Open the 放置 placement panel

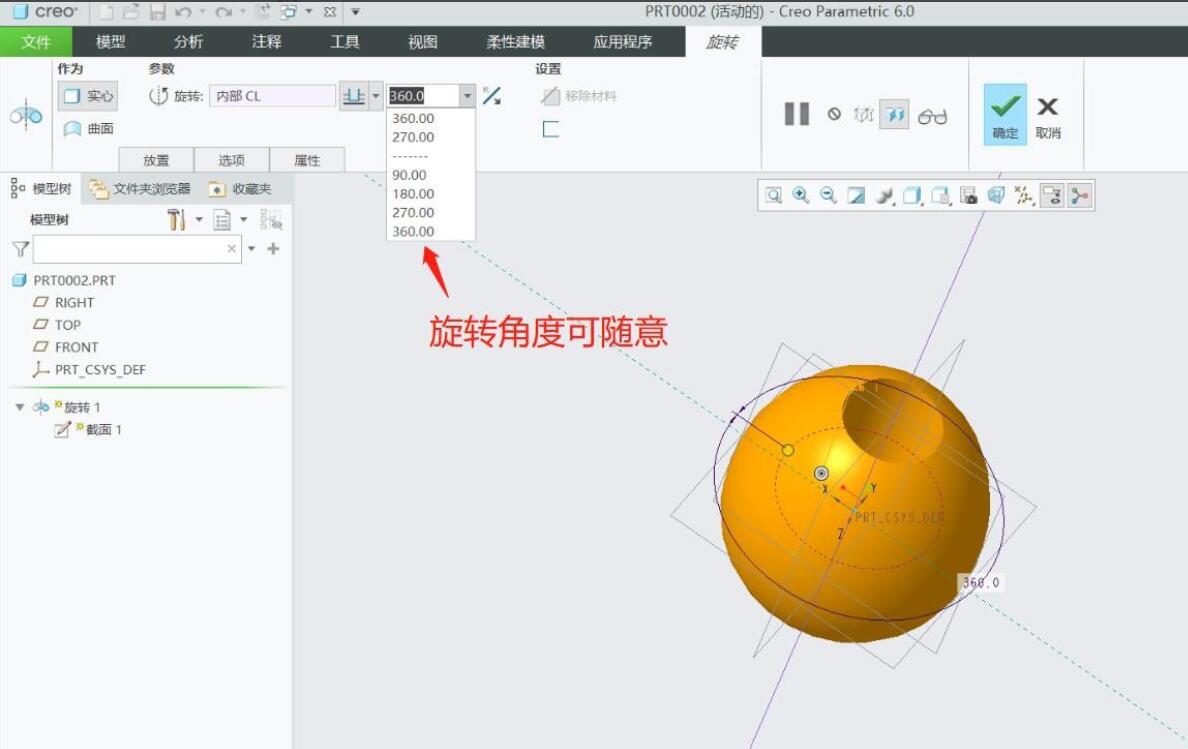coord(156,160)
